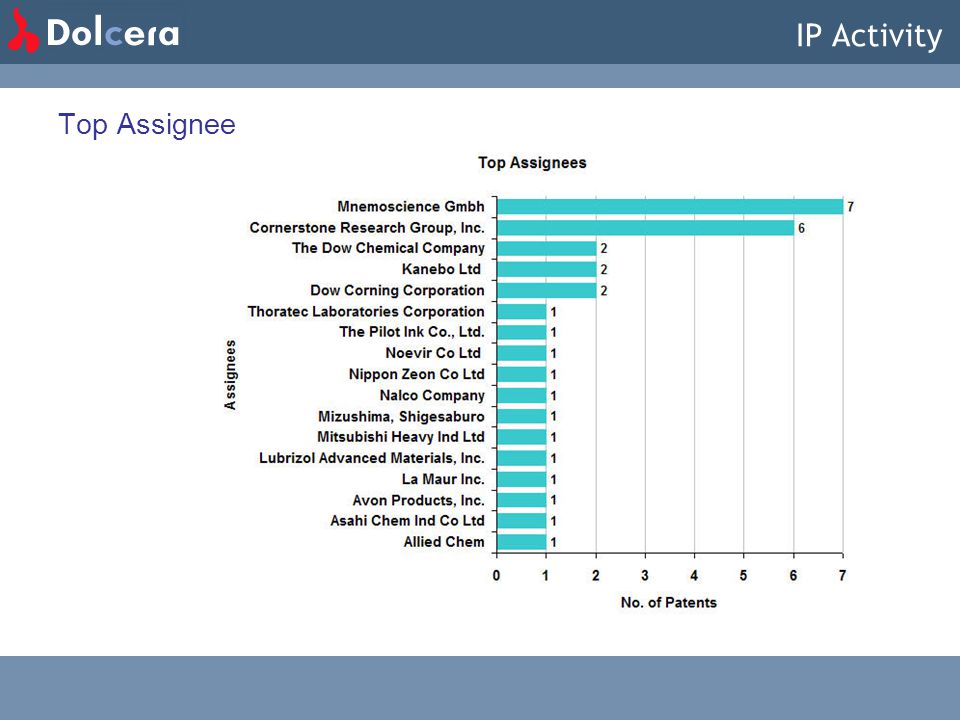The image size is (960, 720).
Task: Click x-axis tick label 3
Action: 645,576
